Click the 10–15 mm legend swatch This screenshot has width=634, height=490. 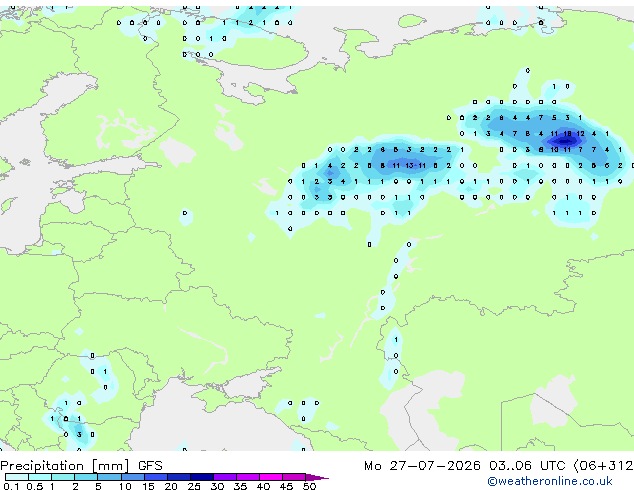click(x=132, y=477)
